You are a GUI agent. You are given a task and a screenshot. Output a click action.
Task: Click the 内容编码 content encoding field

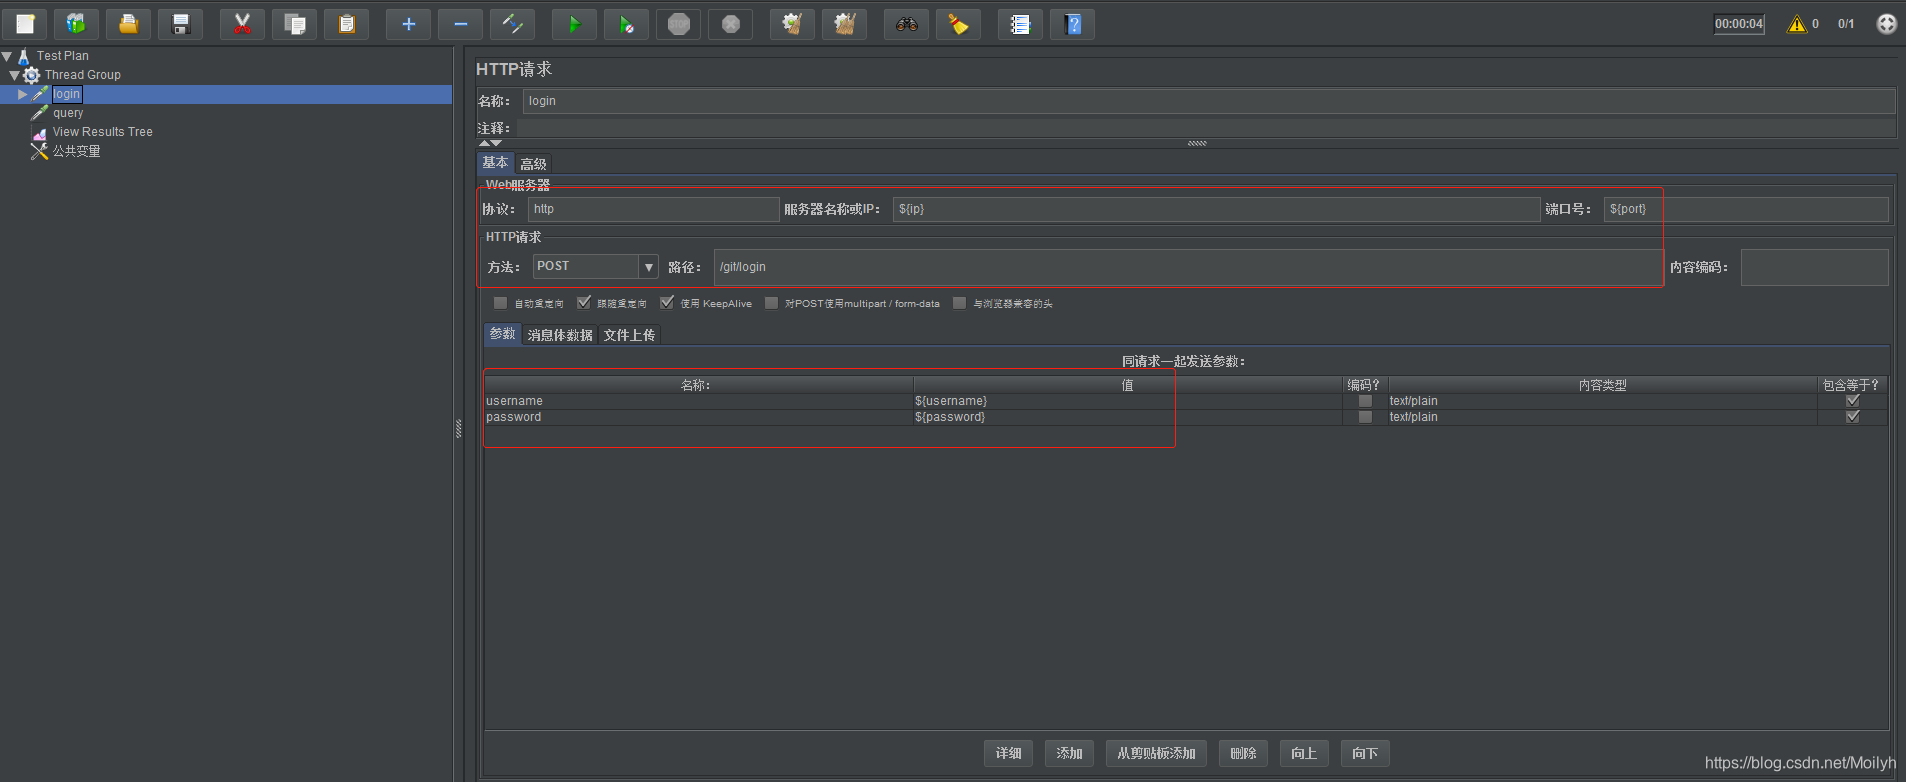click(1814, 267)
